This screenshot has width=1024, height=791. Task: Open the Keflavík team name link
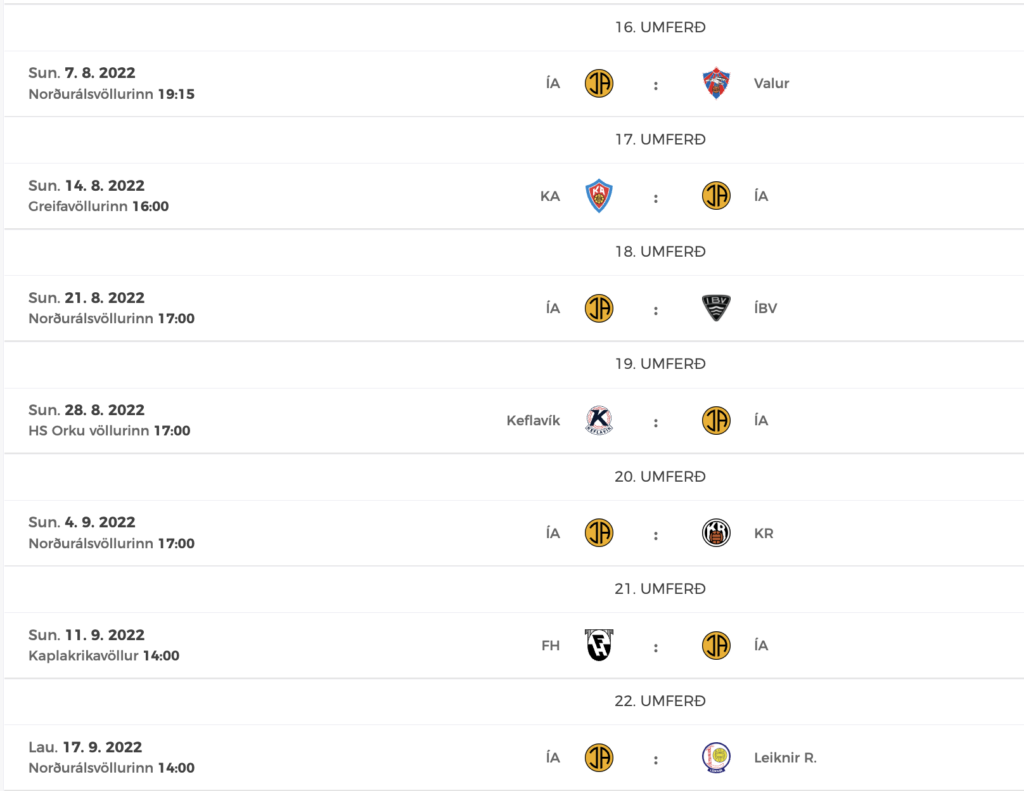point(533,421)
